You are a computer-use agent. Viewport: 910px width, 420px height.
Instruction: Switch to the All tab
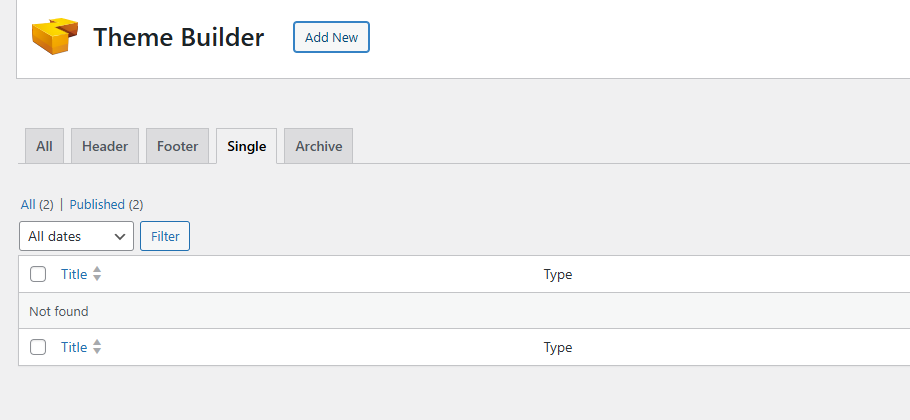tap(44, 146)
